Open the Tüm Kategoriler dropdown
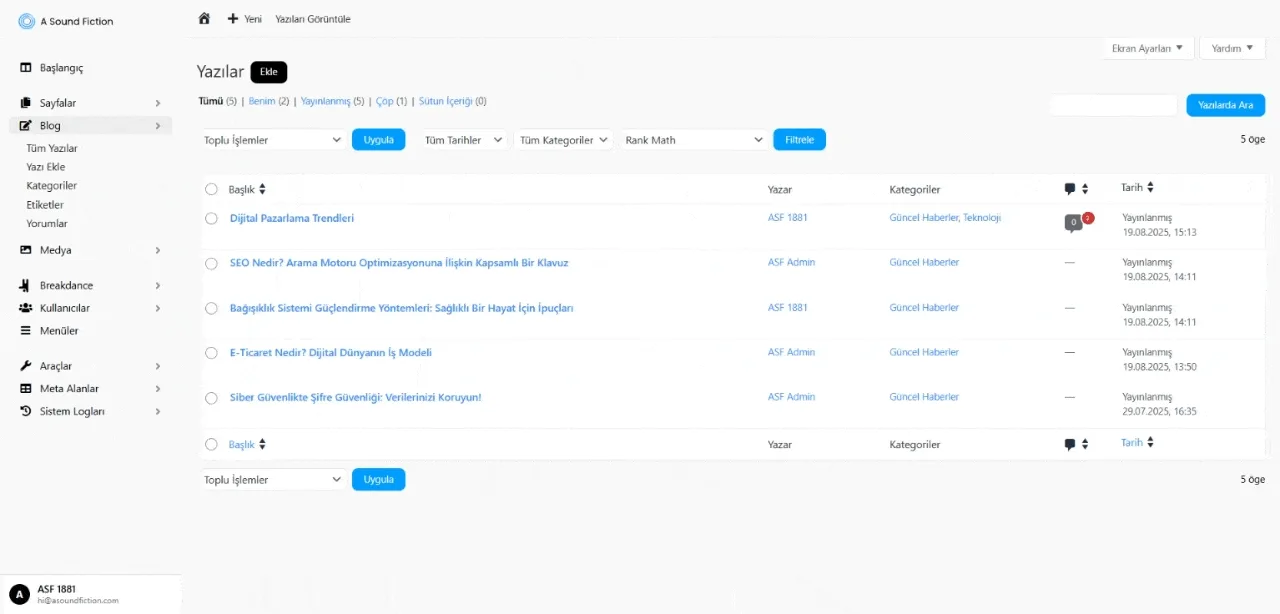This screenshot has width=1280, height=614. click(564, 140)
